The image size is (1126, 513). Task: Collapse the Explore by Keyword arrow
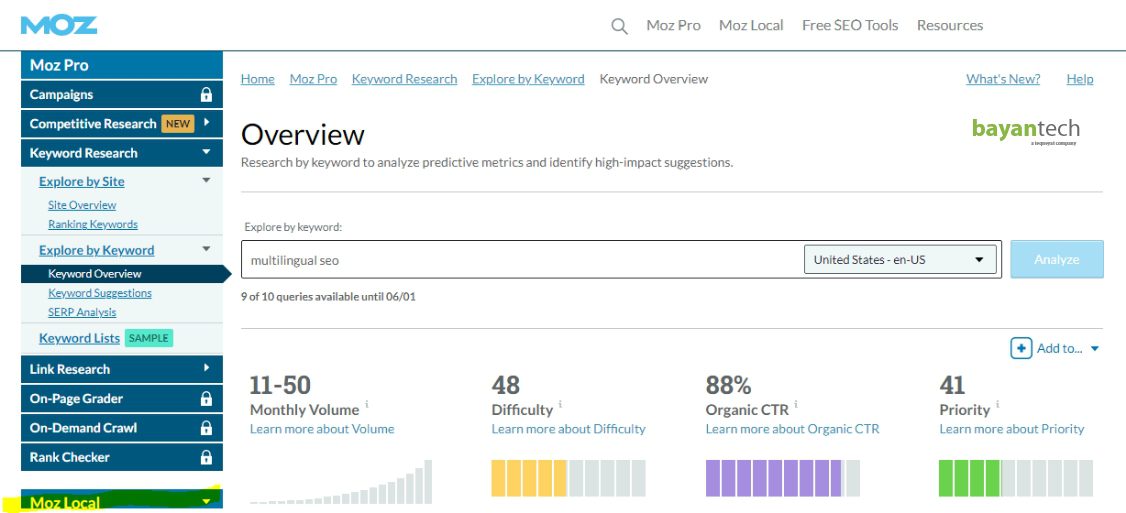207,249
